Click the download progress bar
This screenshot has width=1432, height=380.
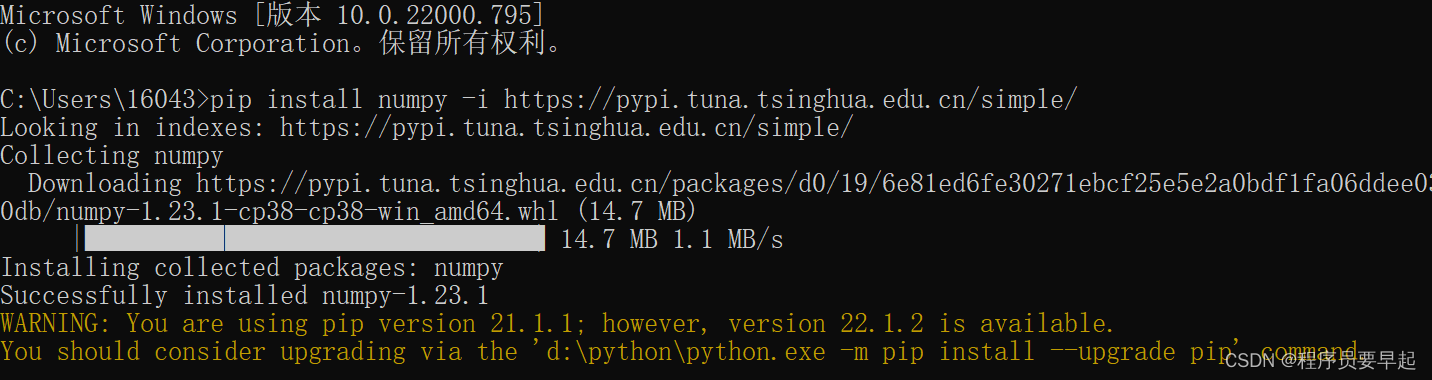tap(314, 238)
